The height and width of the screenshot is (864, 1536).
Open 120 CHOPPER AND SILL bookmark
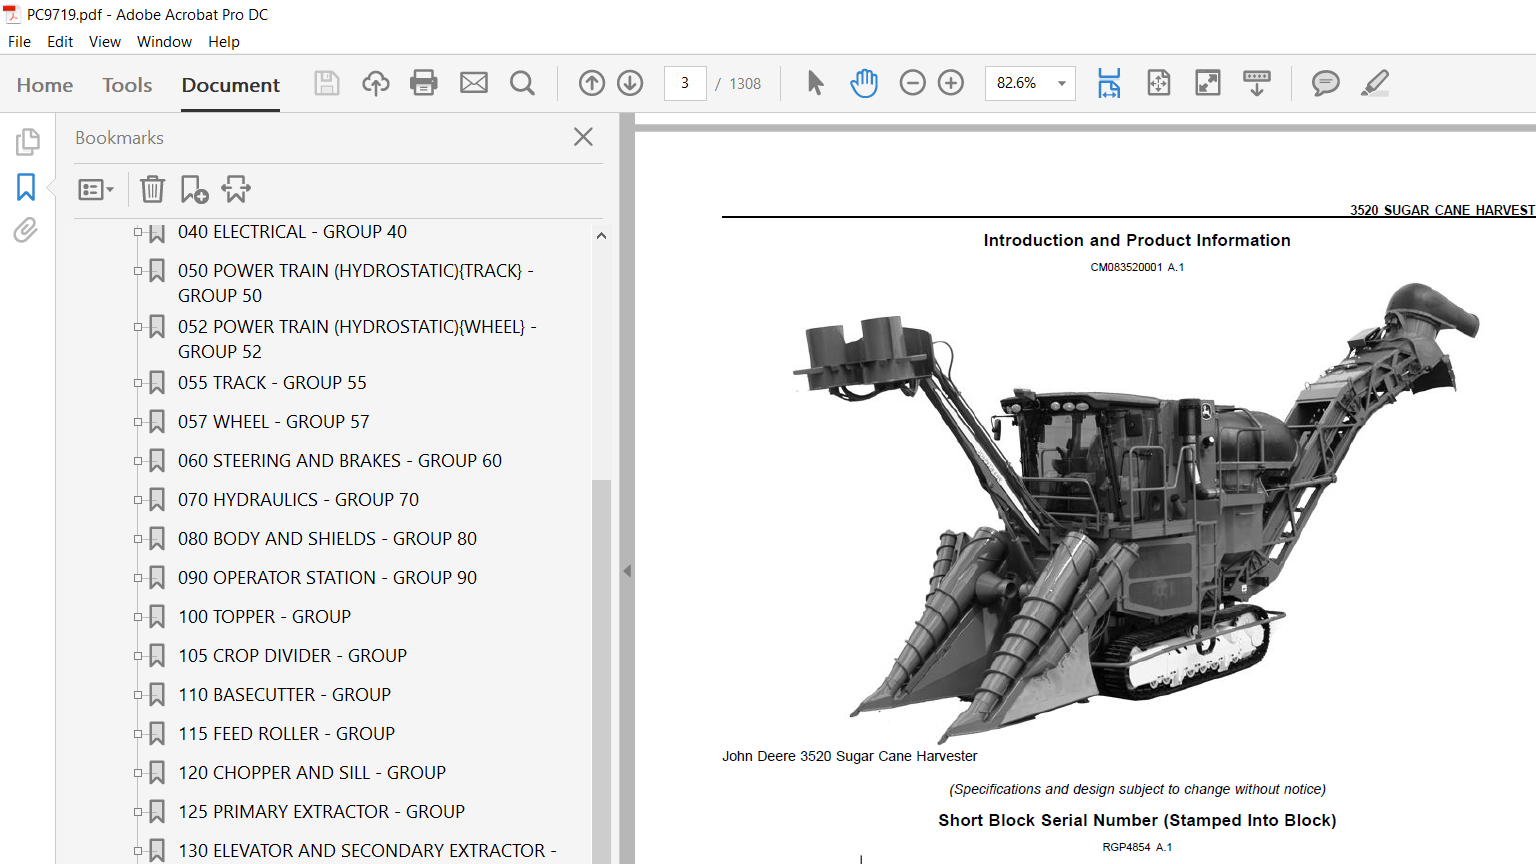tap(312, 773)
